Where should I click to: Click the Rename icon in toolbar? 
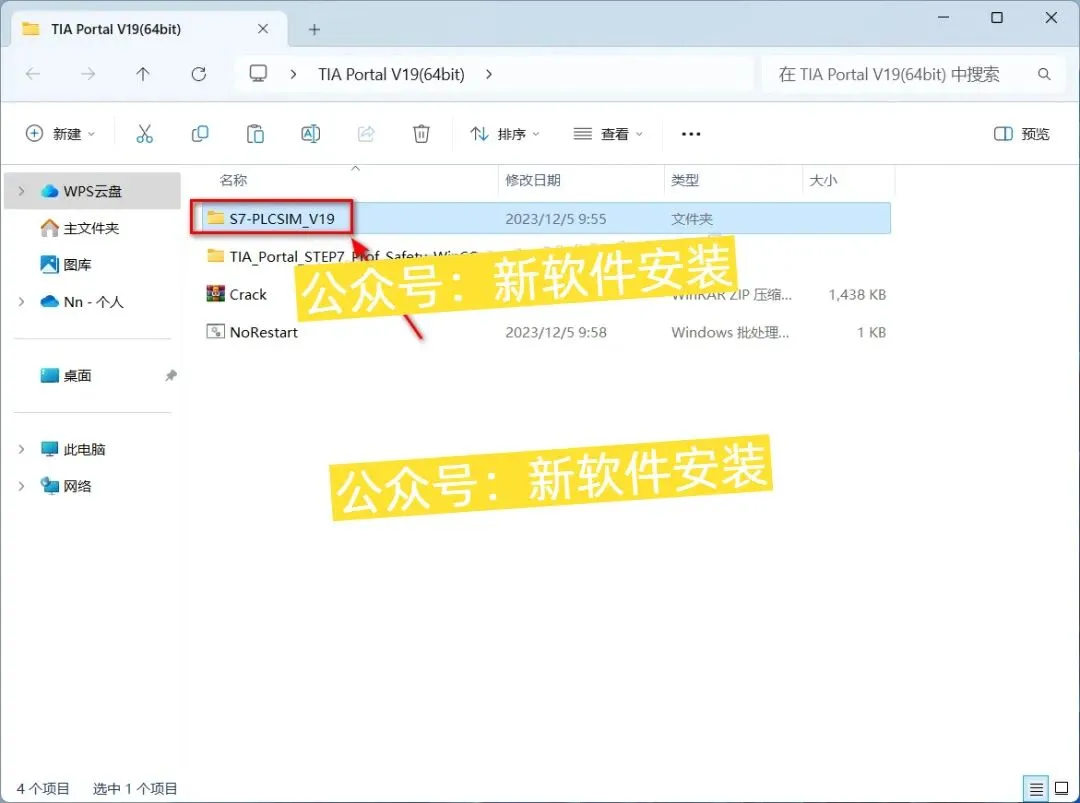point(311,134)
